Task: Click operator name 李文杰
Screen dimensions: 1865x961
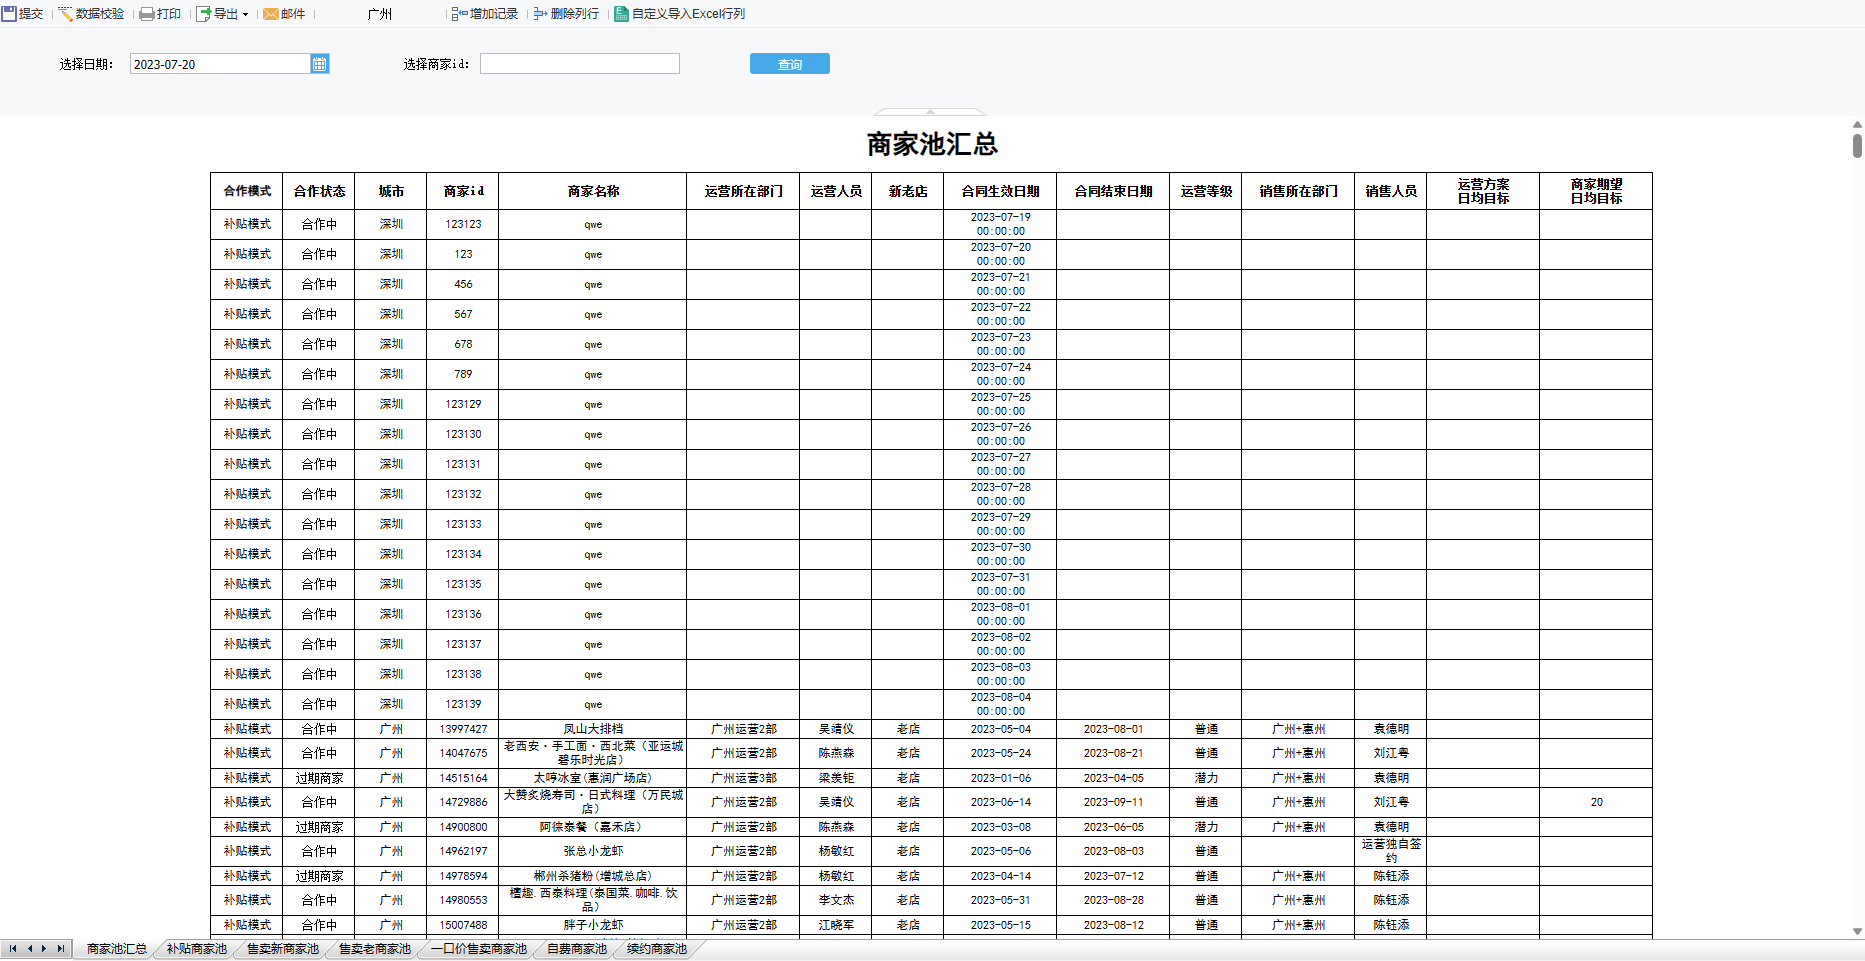Action: click(x=836, y=900)
